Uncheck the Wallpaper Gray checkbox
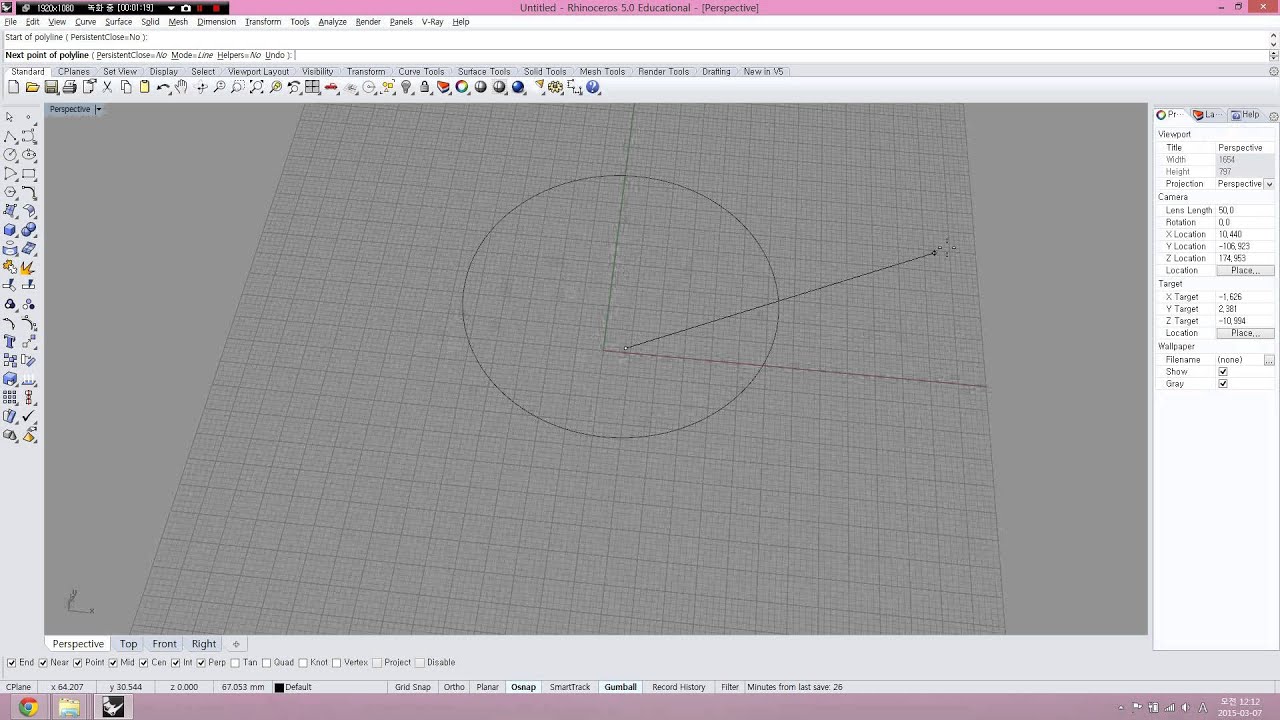This screenshot has height=720, width=1280. (x=1222, y=384)
